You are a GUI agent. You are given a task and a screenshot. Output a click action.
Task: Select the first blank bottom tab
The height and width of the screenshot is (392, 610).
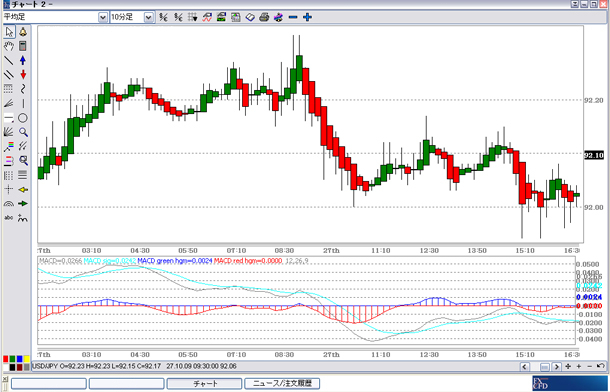click(x=49, y=383)
